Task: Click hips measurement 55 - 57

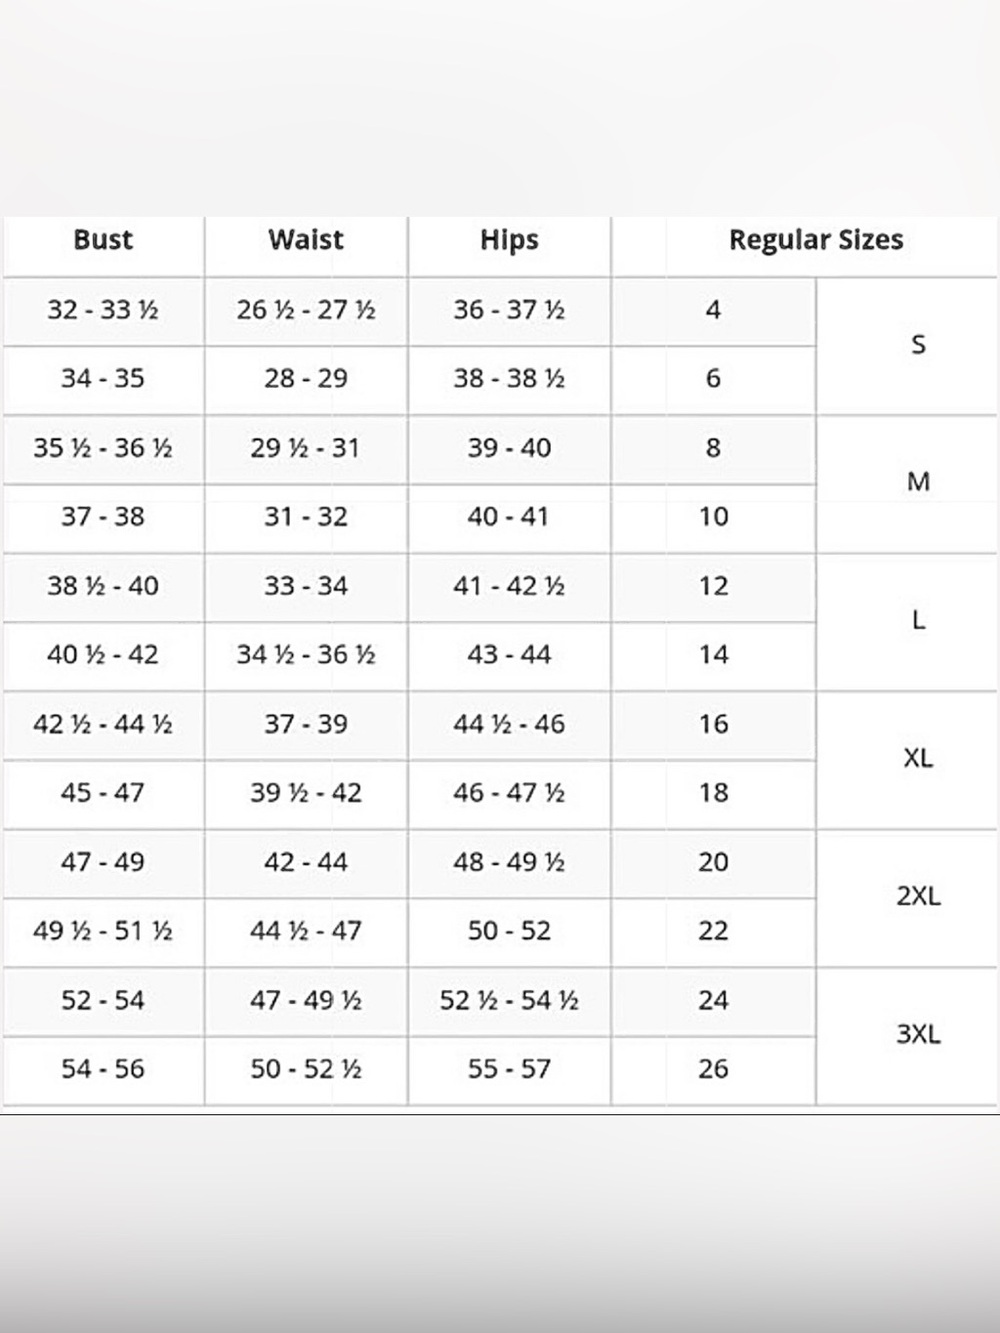Action: coord(509,1069)
